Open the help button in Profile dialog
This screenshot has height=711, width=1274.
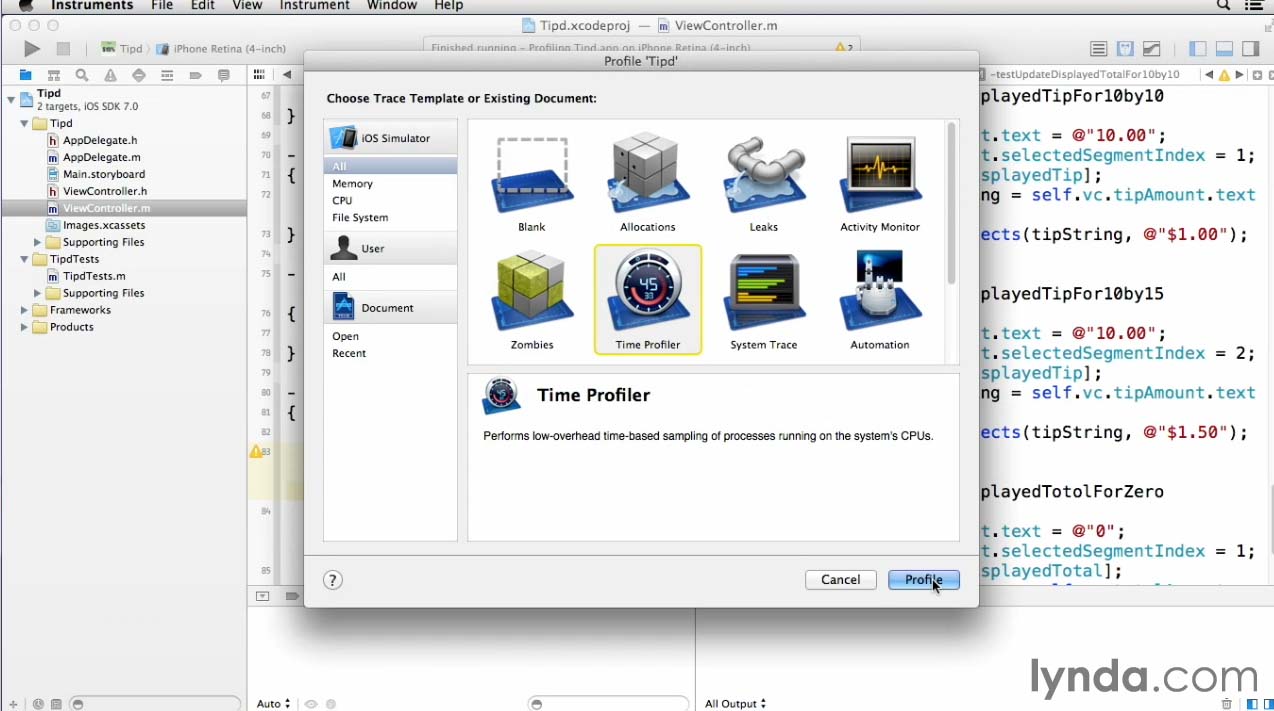point(333,580)
